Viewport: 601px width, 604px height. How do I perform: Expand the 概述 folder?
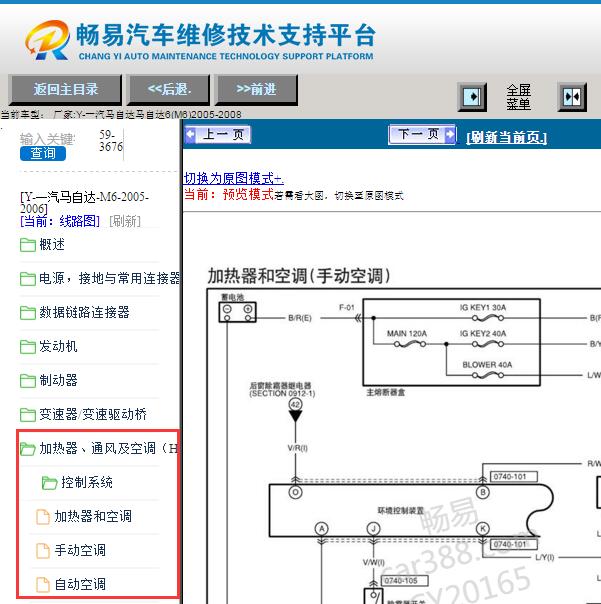tap(52, 244)
